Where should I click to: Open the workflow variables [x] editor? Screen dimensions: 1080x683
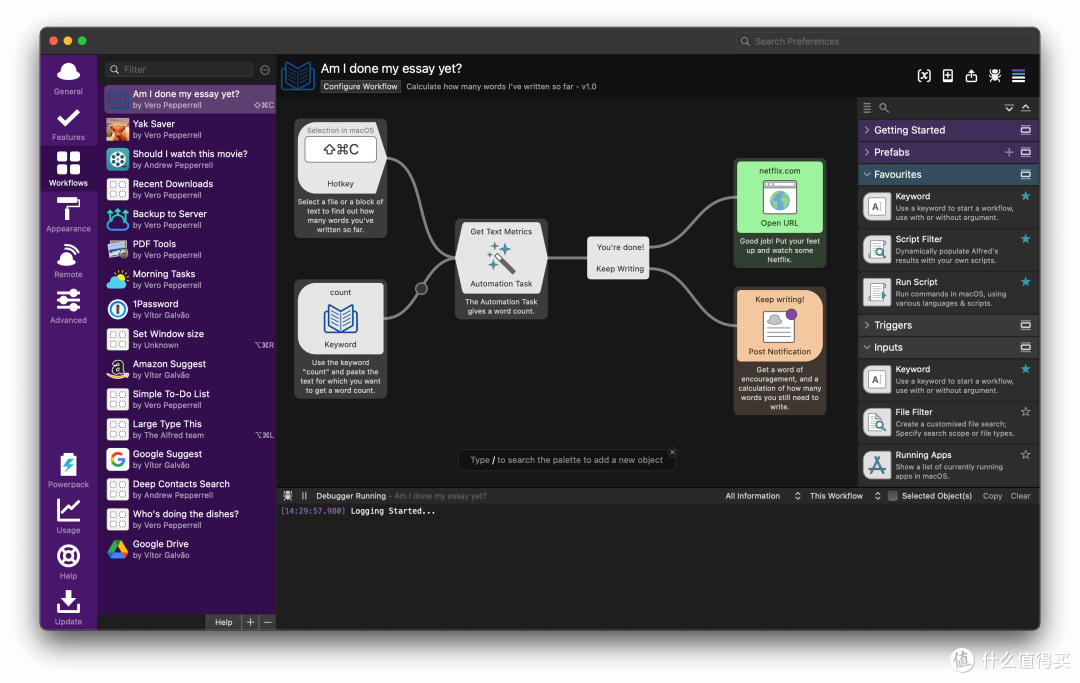click(924, 76)
